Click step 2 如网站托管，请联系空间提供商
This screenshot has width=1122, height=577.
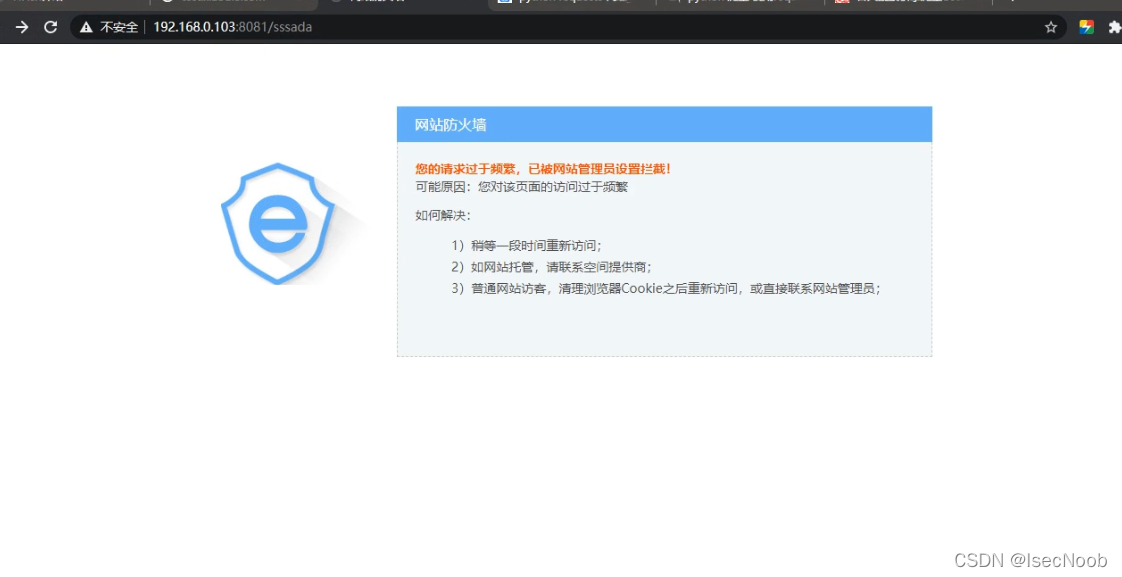point(552,267)
